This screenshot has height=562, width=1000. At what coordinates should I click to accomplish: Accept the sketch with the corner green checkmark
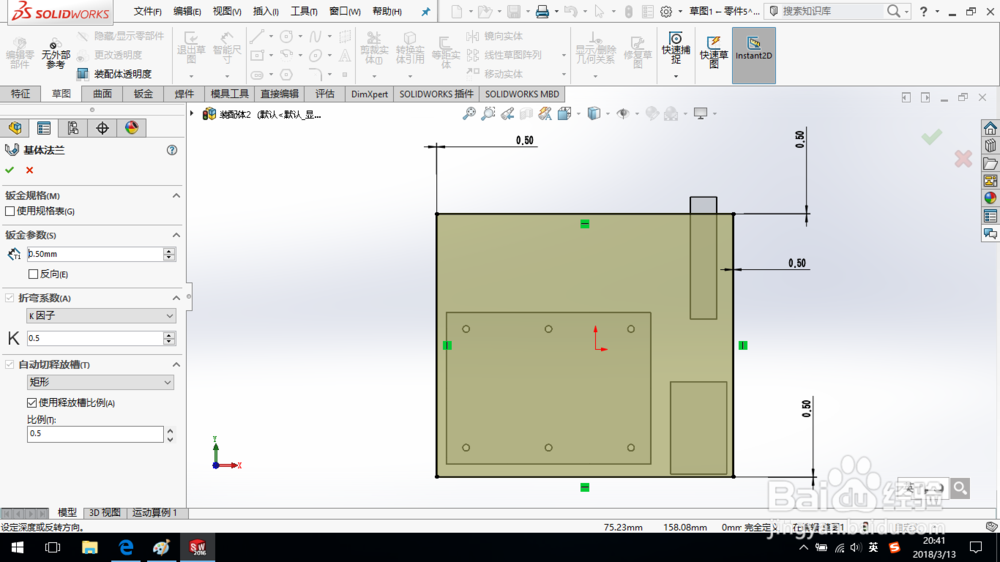coord(932,137)
